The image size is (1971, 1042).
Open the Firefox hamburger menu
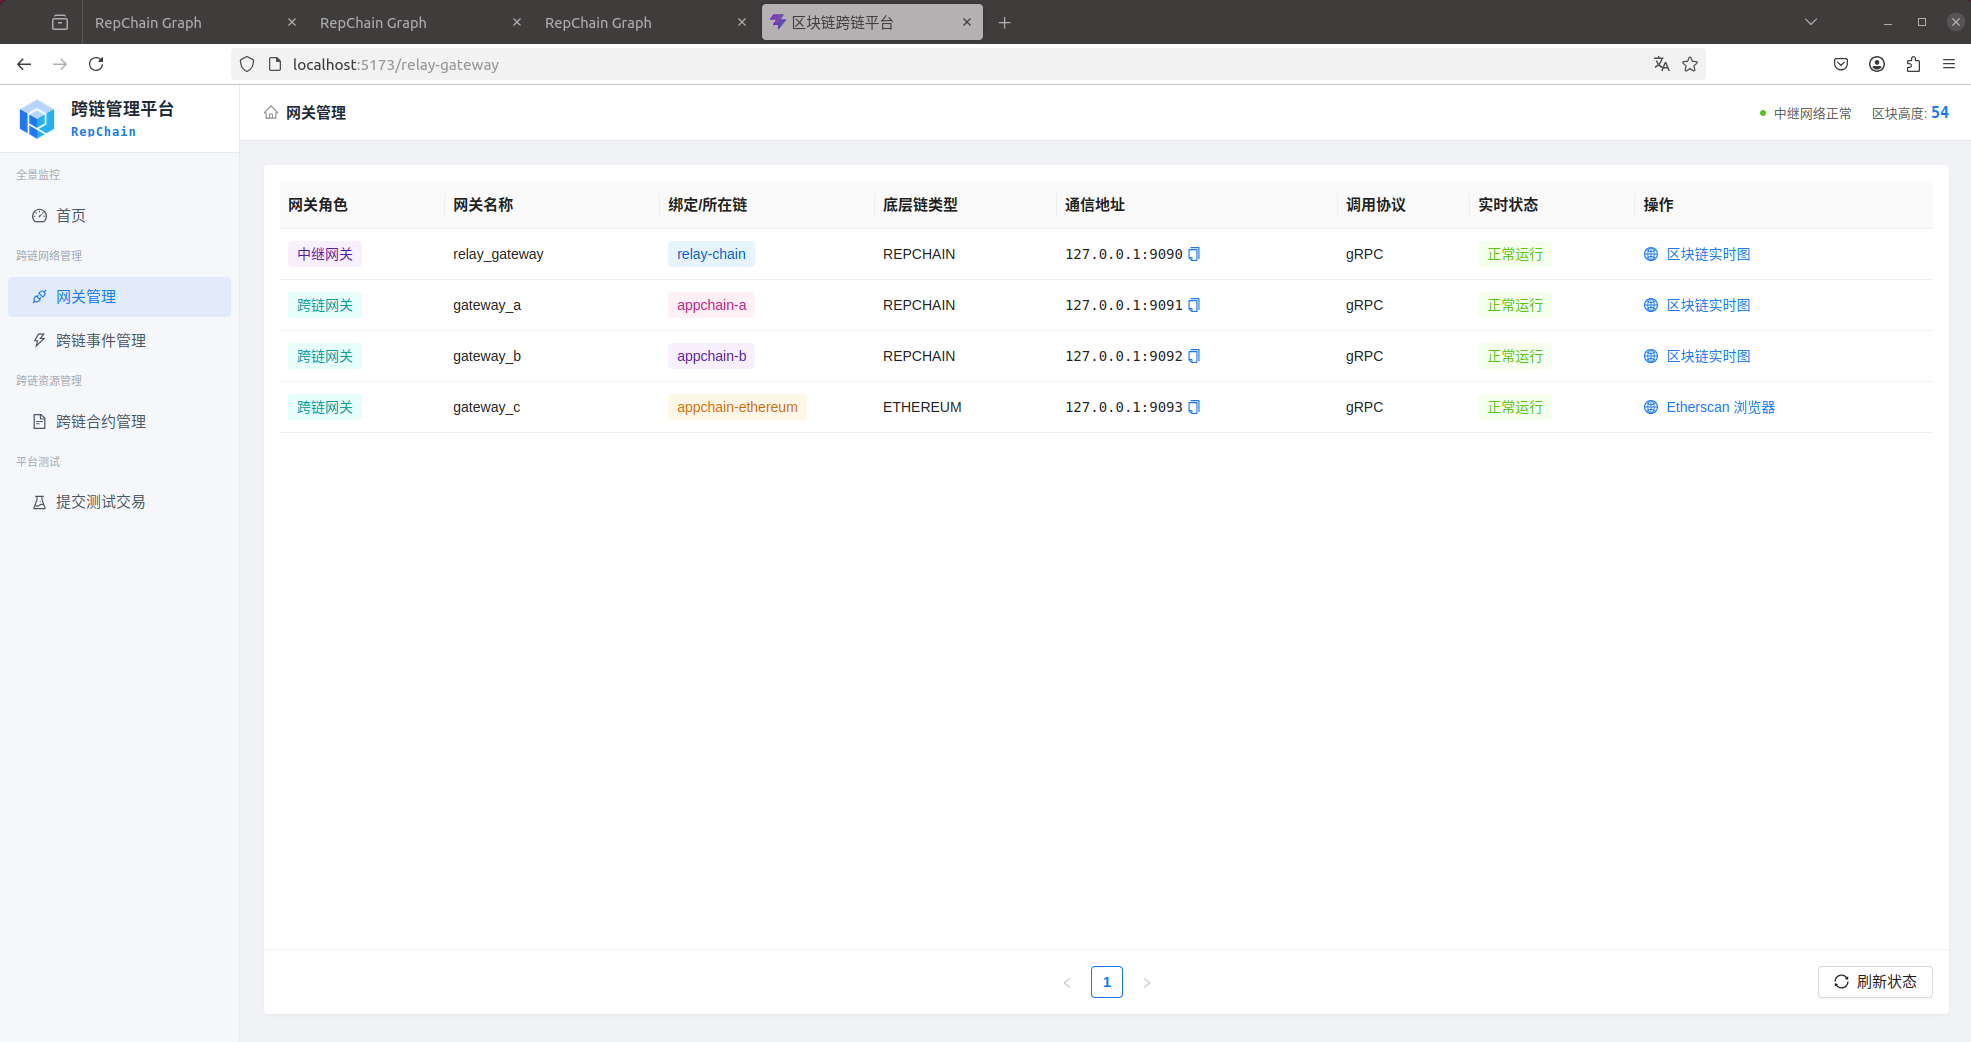[1949, 64]
